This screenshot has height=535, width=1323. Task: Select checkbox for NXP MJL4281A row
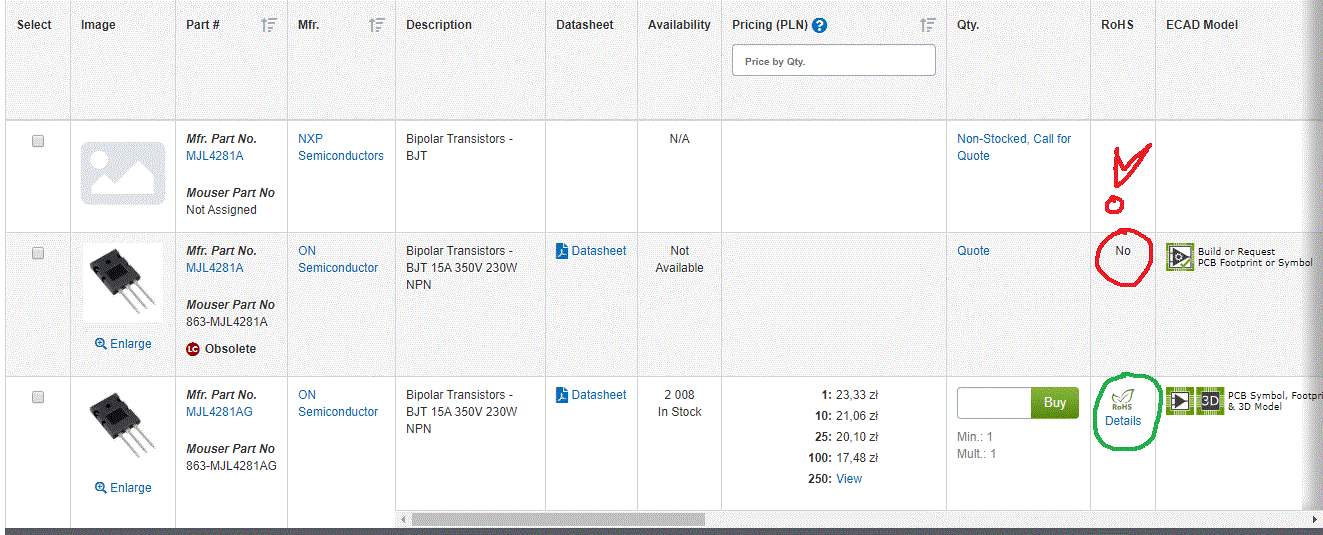[38, 141]
